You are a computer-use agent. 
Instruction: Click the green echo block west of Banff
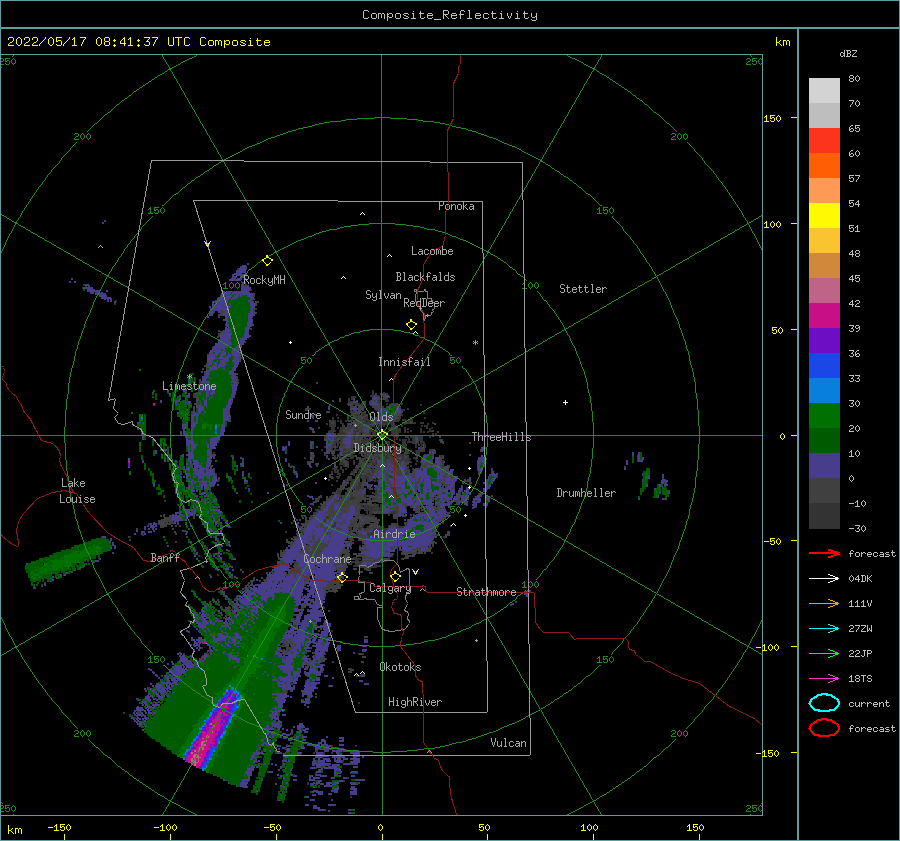pyautogui.click(x=69, y=561)
